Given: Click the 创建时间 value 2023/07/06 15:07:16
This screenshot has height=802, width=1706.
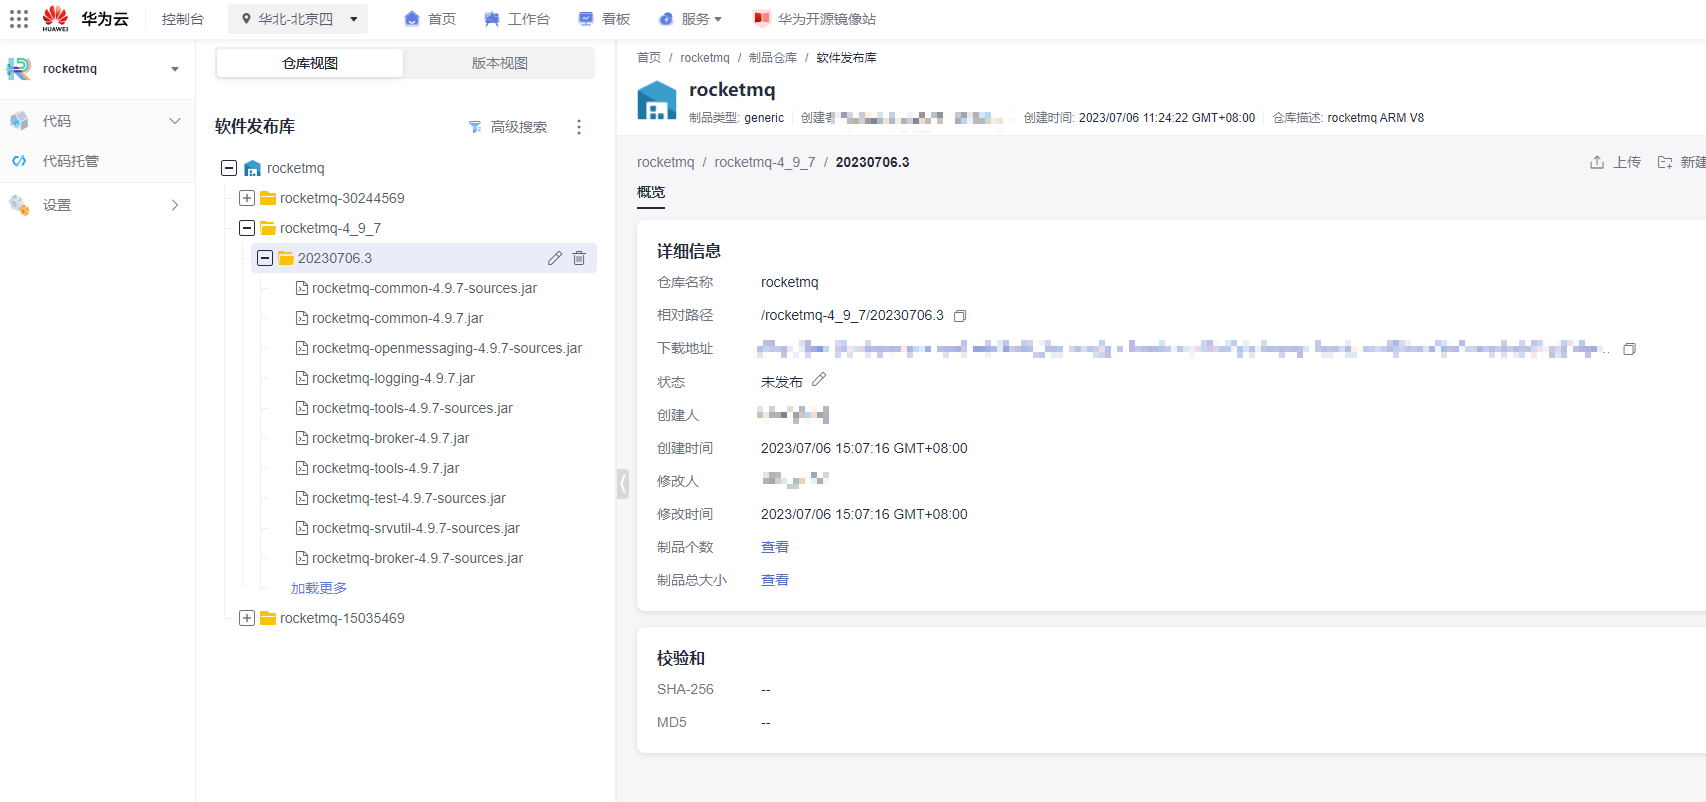Looking at the screenshot, I should pos(864,448).
